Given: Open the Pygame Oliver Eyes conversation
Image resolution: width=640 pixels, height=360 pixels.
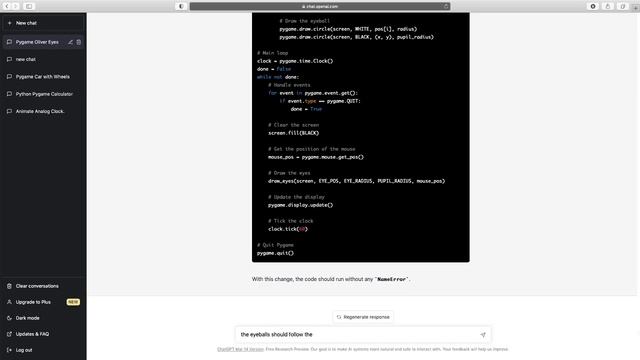Looking at the screenshot, I should point(37,42).
